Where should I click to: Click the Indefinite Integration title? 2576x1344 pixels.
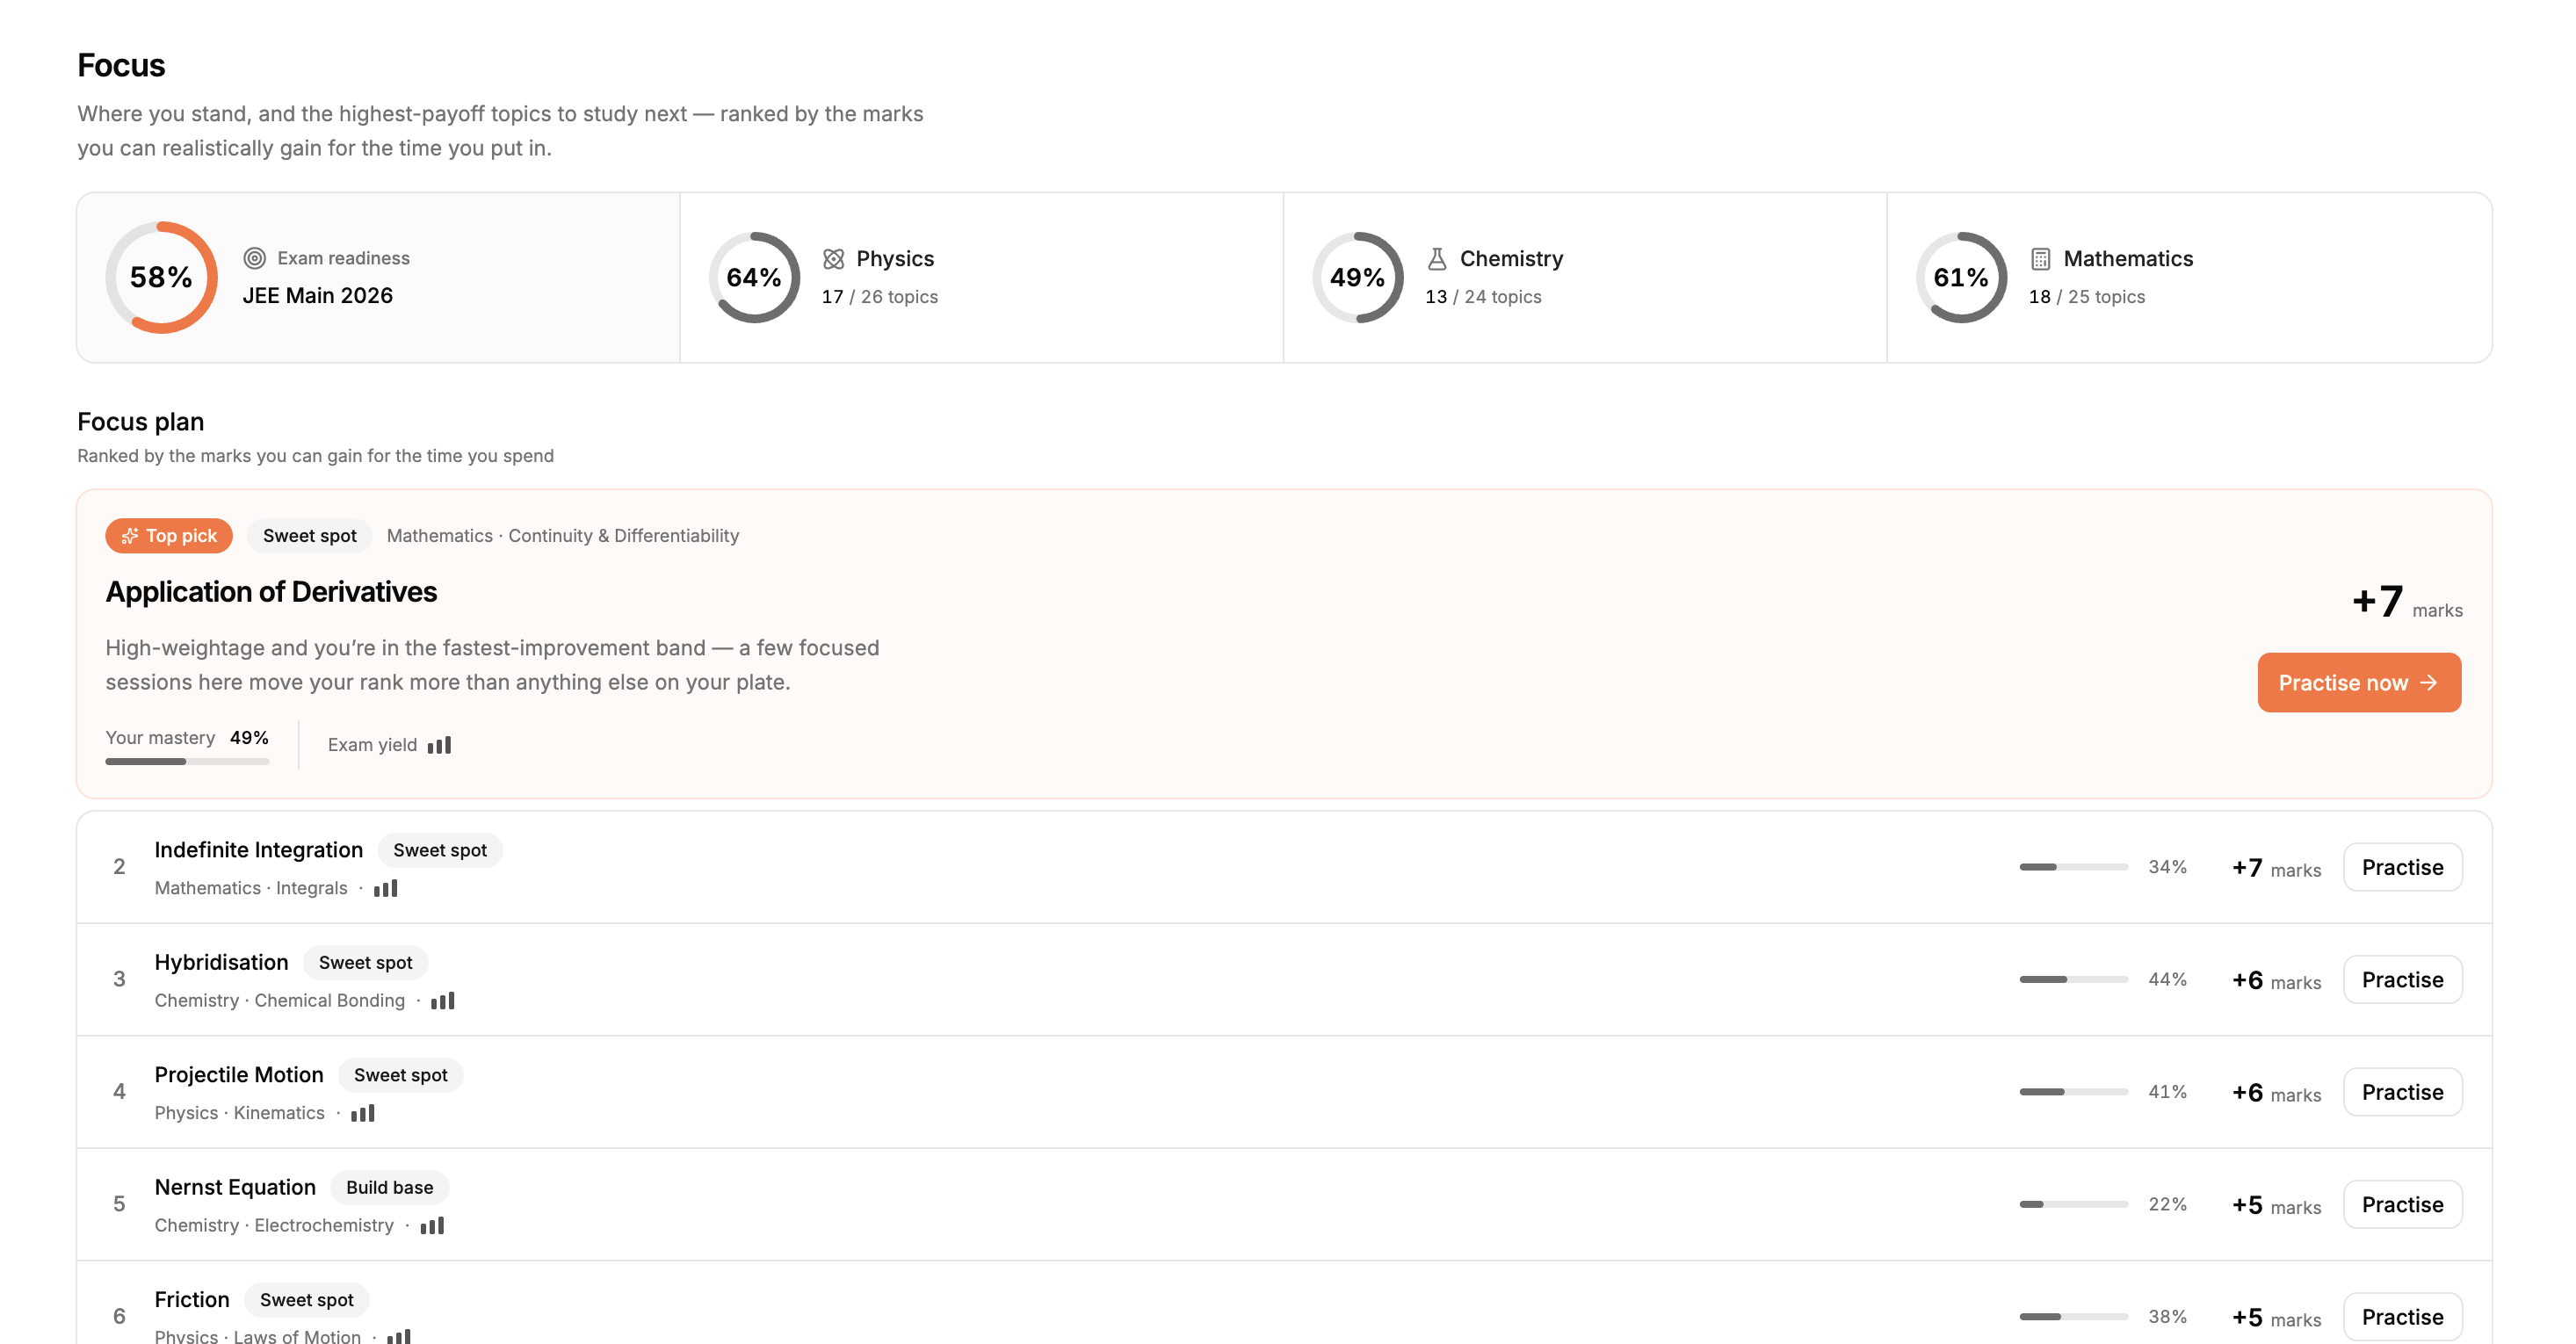tap(259, 850)
